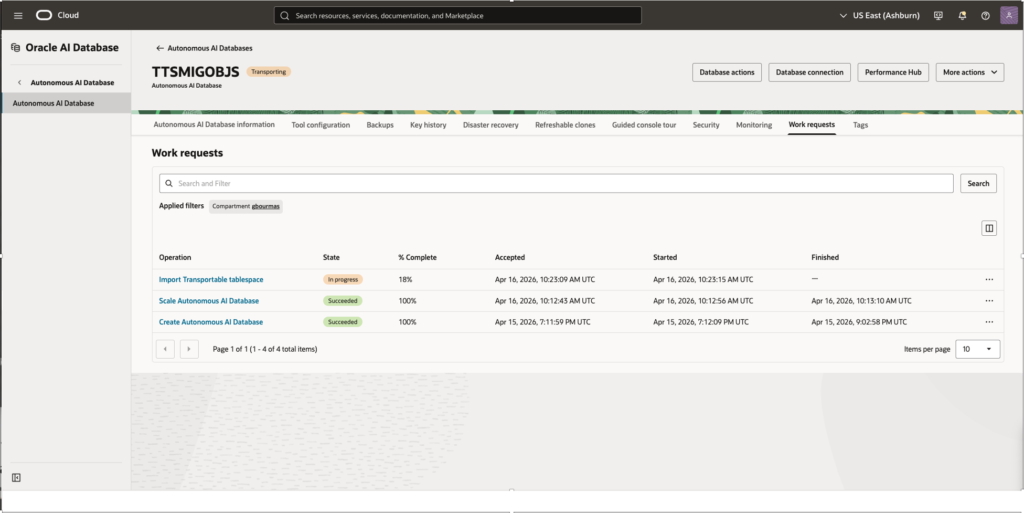Switch to the Security tab
1024x513 pixels.
click(x=706, y=125)
